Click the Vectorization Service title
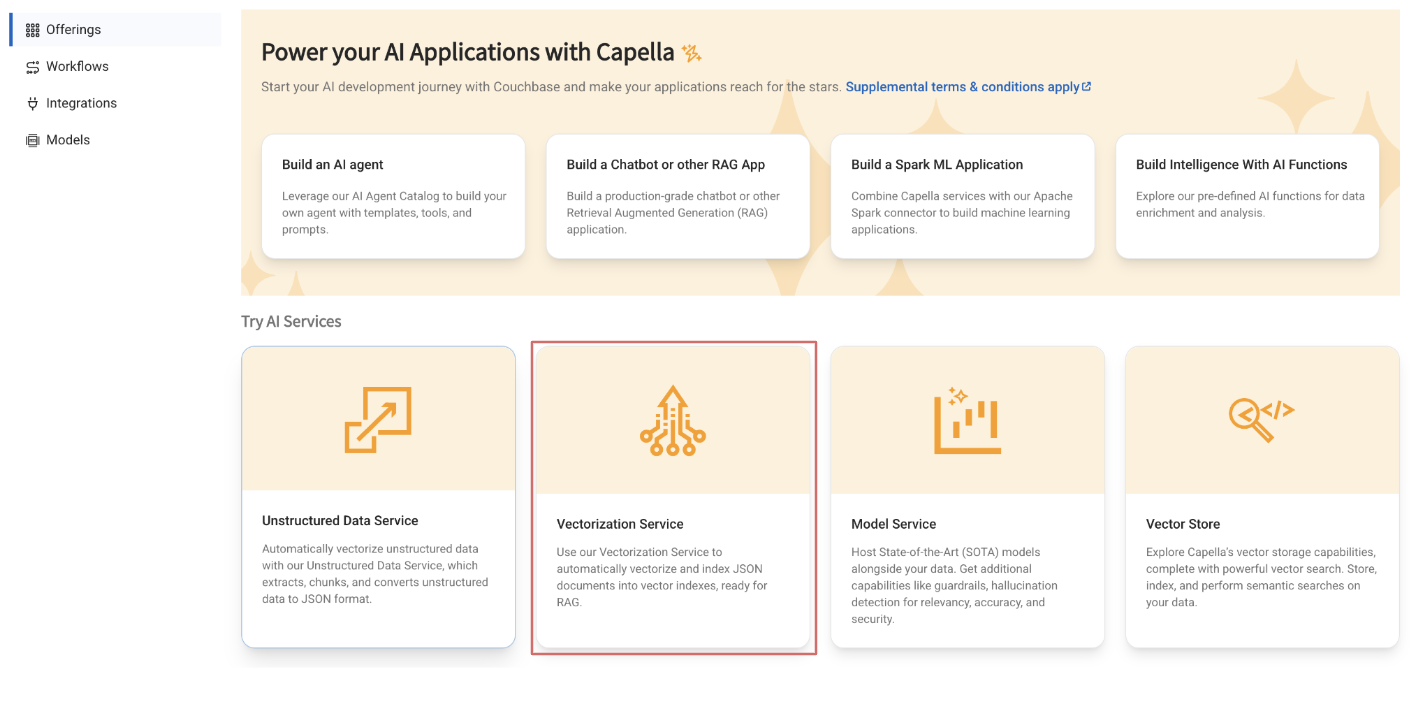Screen dimensions: 1420x722 [x=620, y=524]
